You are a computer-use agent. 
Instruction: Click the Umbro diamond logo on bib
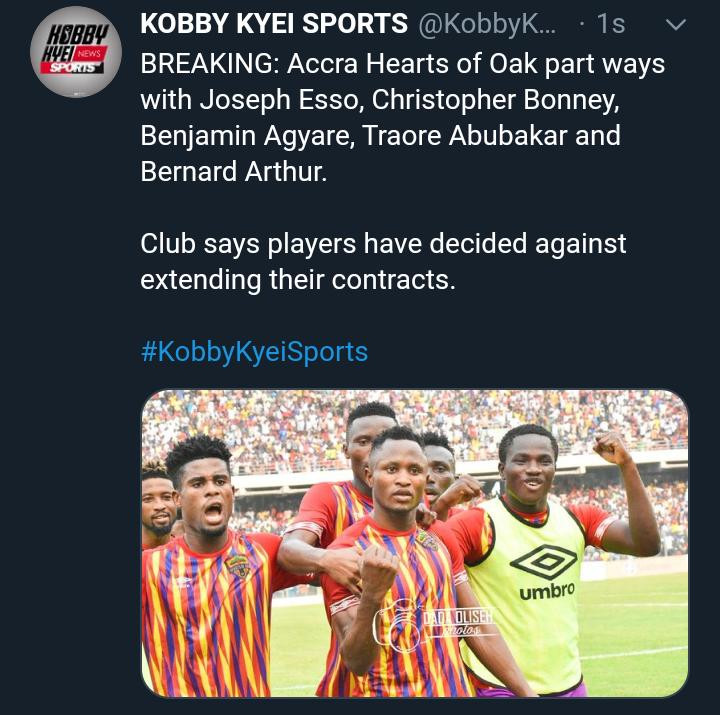point(544,561)
